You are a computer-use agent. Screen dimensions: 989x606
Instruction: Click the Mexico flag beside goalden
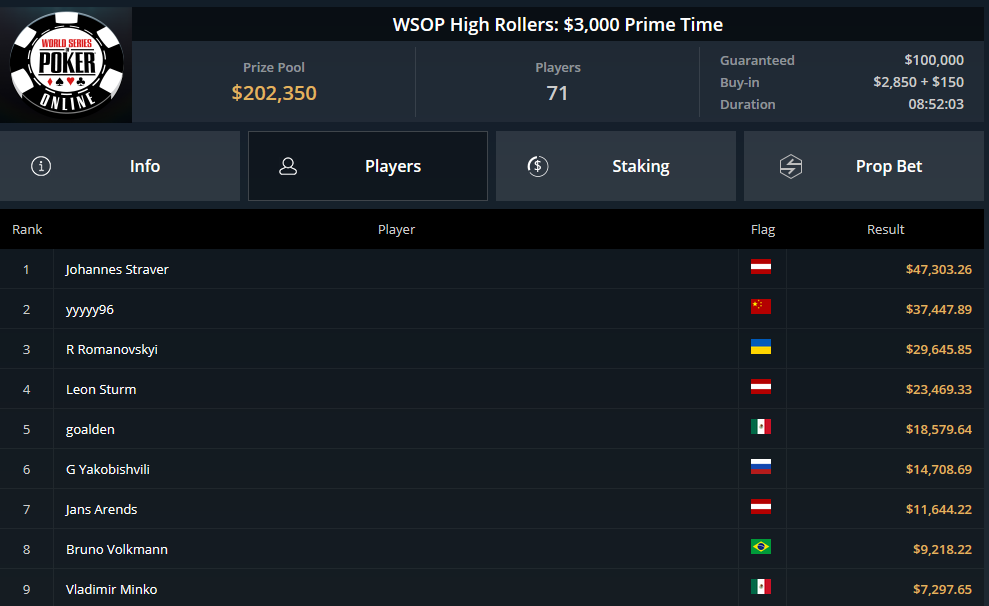coord(761,427)
